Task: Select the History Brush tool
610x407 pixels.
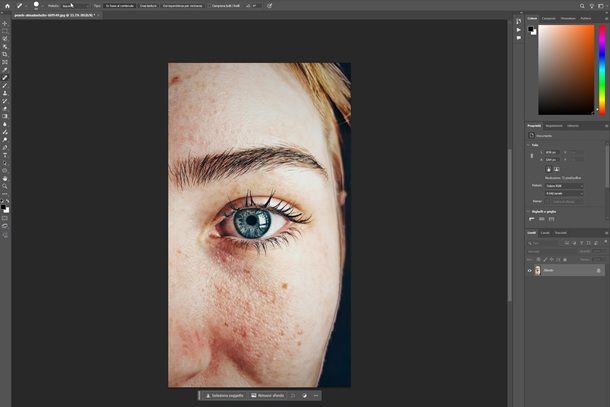Action: [x=5, y=101]
